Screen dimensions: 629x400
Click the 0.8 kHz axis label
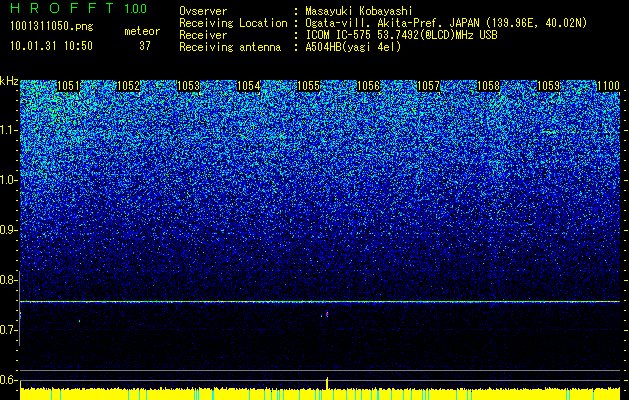tap(8, 280)
